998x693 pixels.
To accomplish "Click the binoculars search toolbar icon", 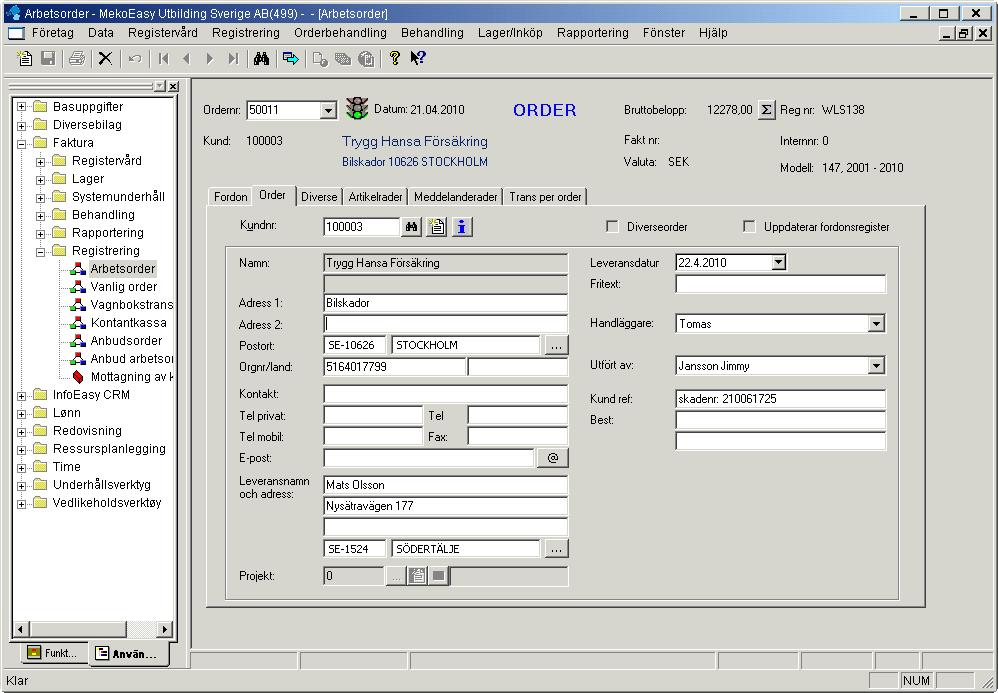I will point(261,59).
